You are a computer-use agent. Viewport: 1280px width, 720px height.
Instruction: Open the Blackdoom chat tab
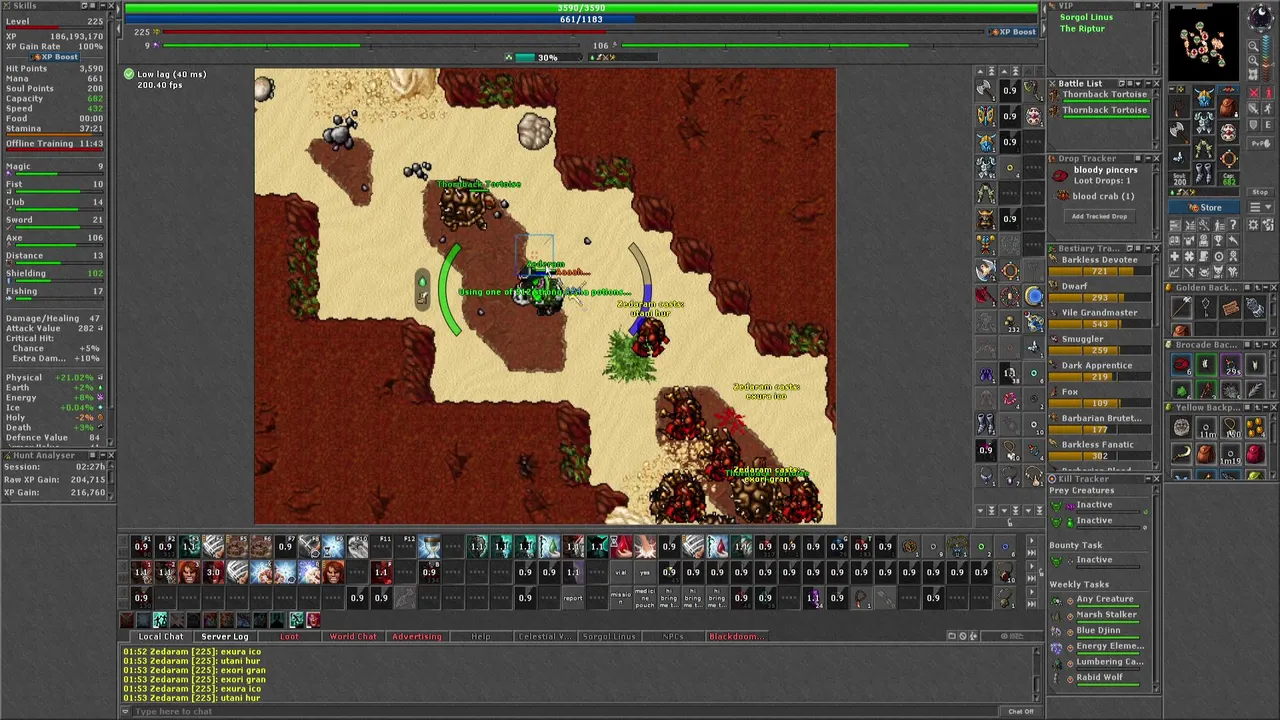(x=737, y=637)
